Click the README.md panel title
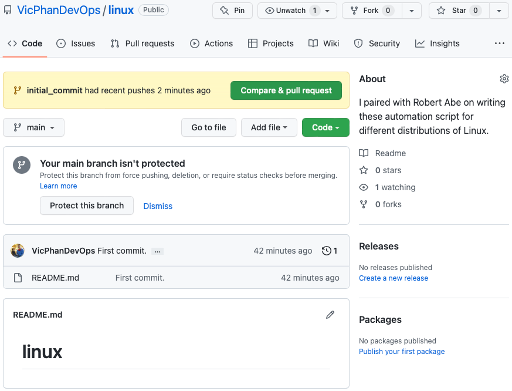 point(38,315)
